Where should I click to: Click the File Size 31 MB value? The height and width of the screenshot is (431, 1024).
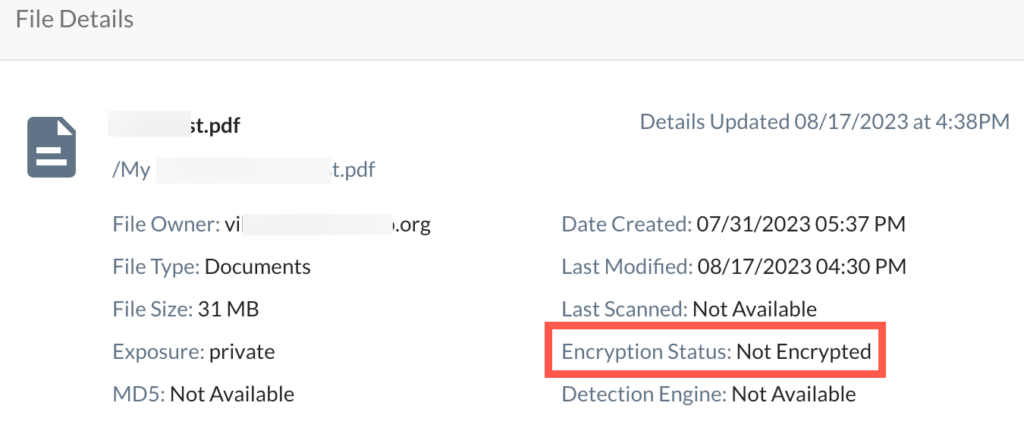coord(229,309)
